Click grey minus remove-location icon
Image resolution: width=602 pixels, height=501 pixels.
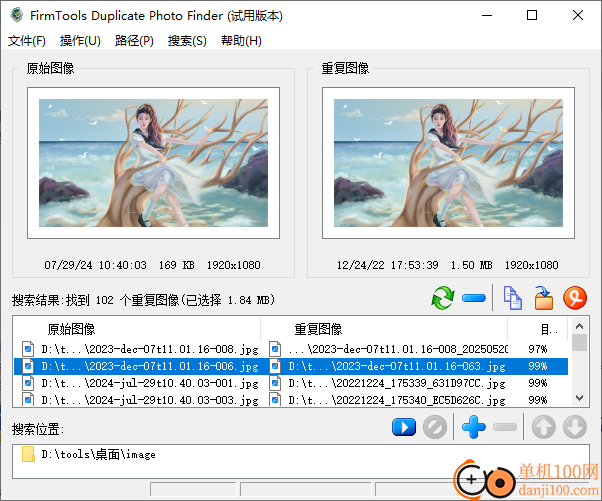505,427
